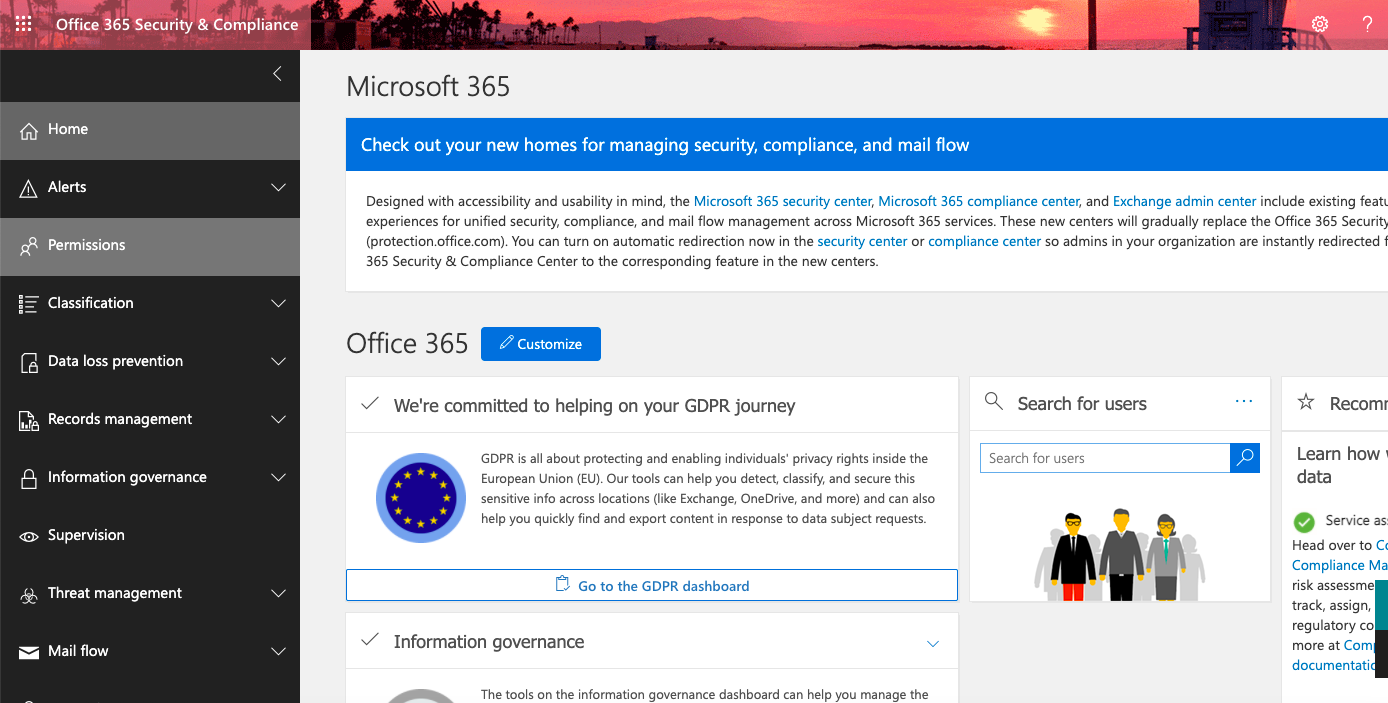Click the EU flag GDPR image
The height and width of the screenshot is (703, 1388).
coord(421,497)
